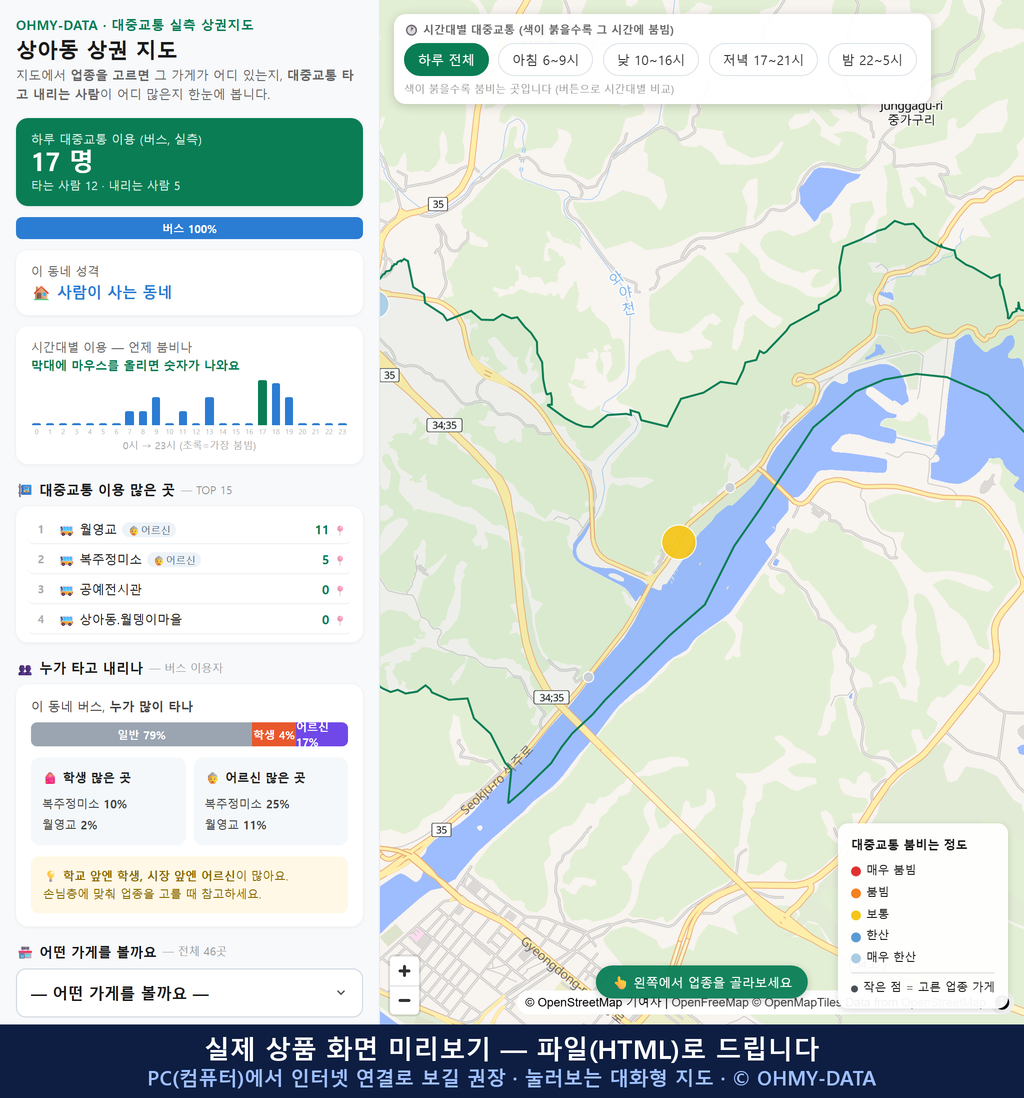Click the 어르신 17% purple segment

(x=322, y=735)
